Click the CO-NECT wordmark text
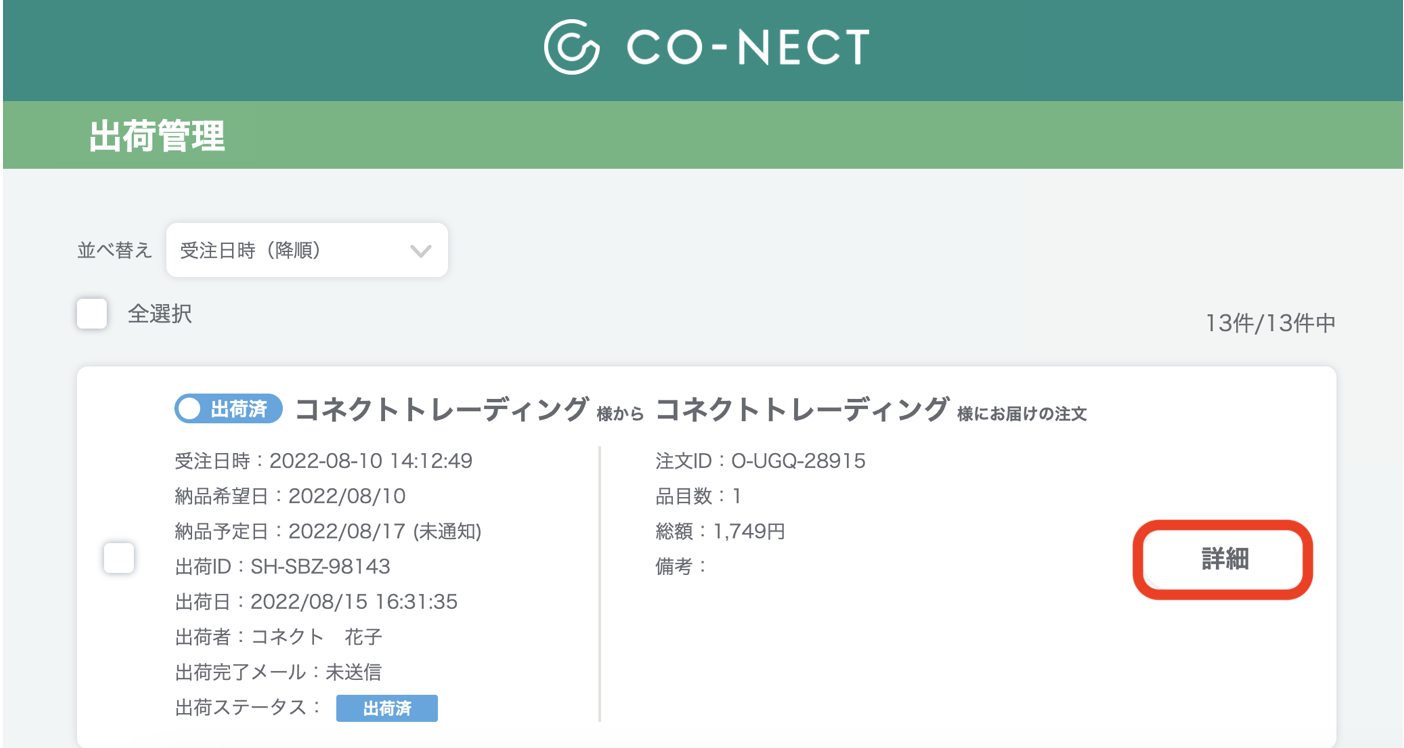1404x748 pixels. coord(748,47)
